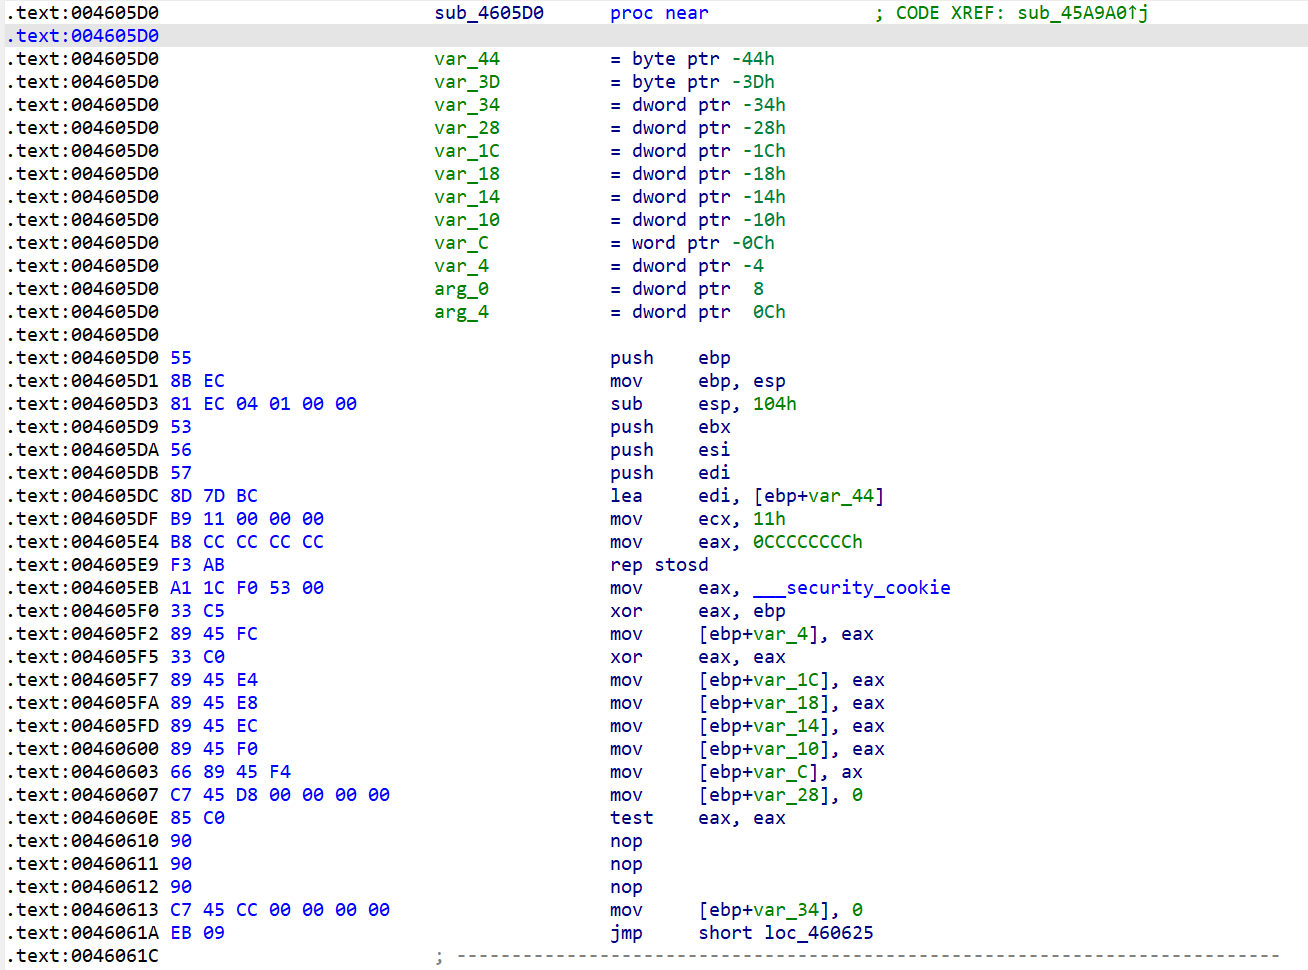Click [ebp+var_C], ax operand
Screen dimensions: 1308x970
pyautogui.click(x=780, y=772)
